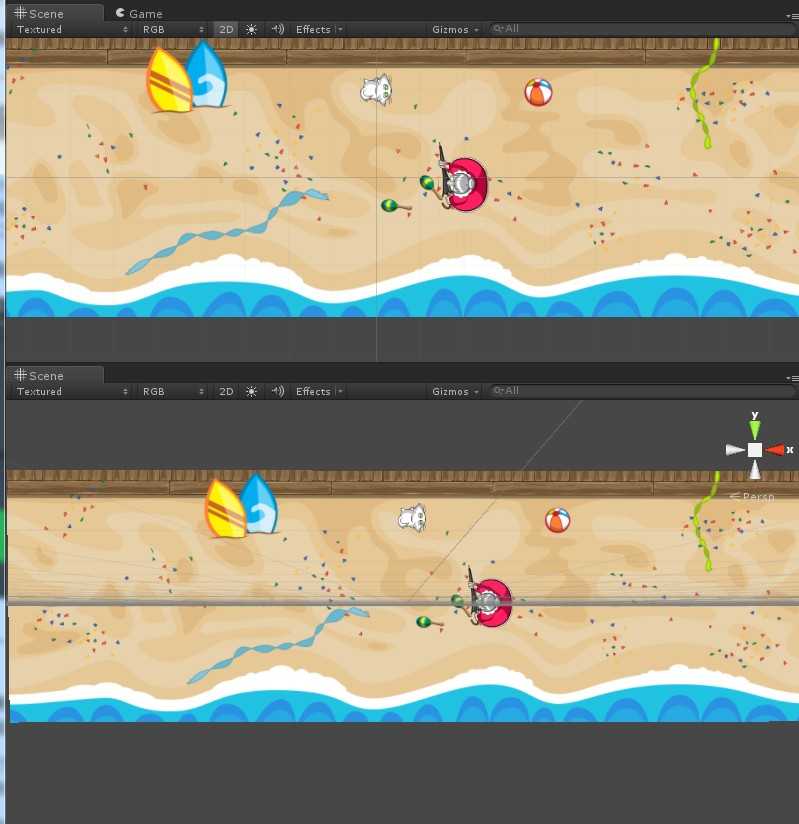Open Textured draw mode dropdown in bottom Scene view

pos(71,392)
